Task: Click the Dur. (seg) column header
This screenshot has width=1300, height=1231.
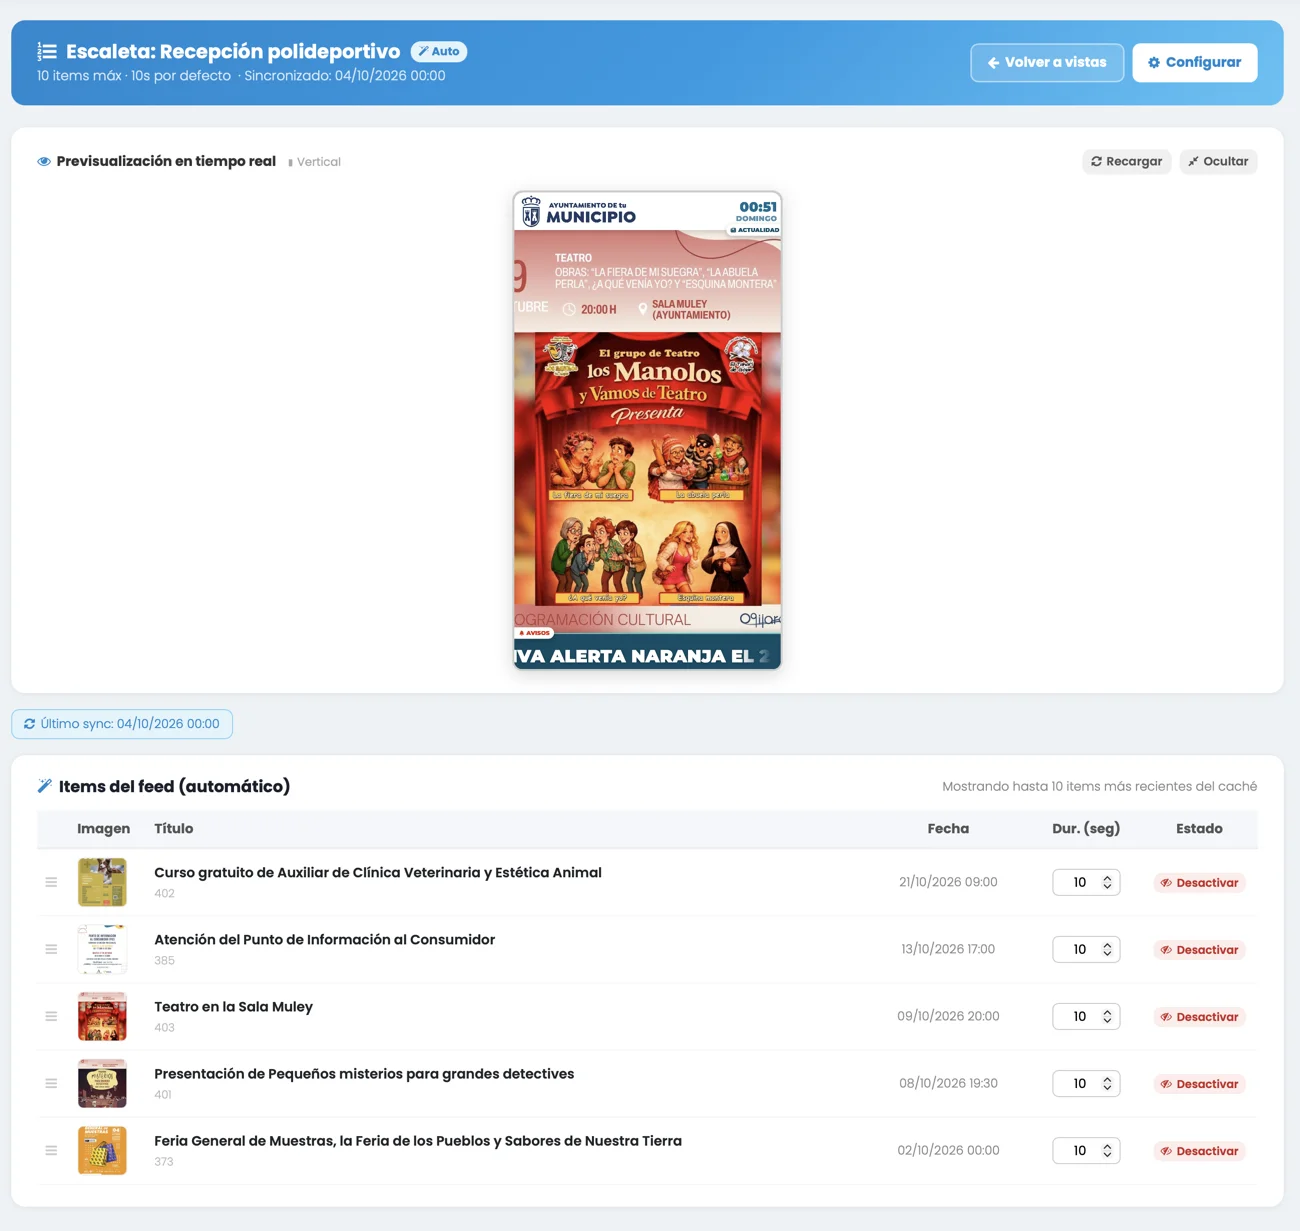Action: point(1086,828)
